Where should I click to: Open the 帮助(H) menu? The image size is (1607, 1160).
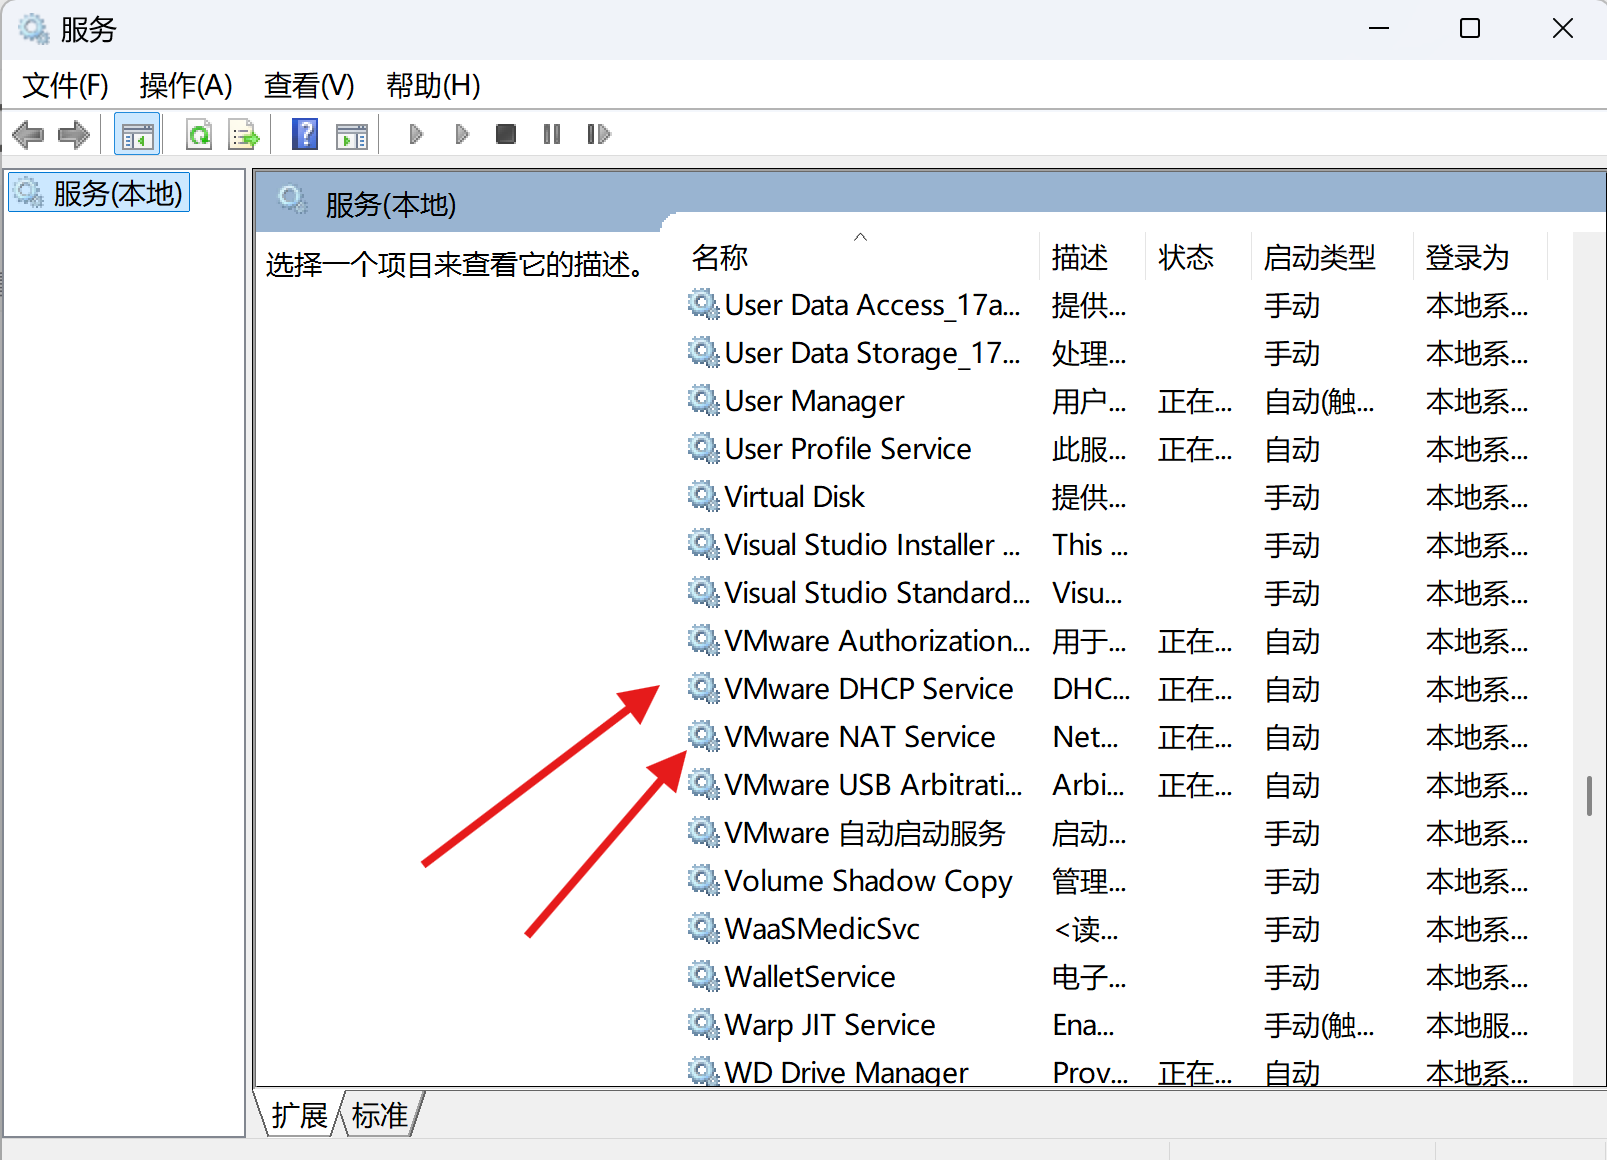click(x=433, y=86)
